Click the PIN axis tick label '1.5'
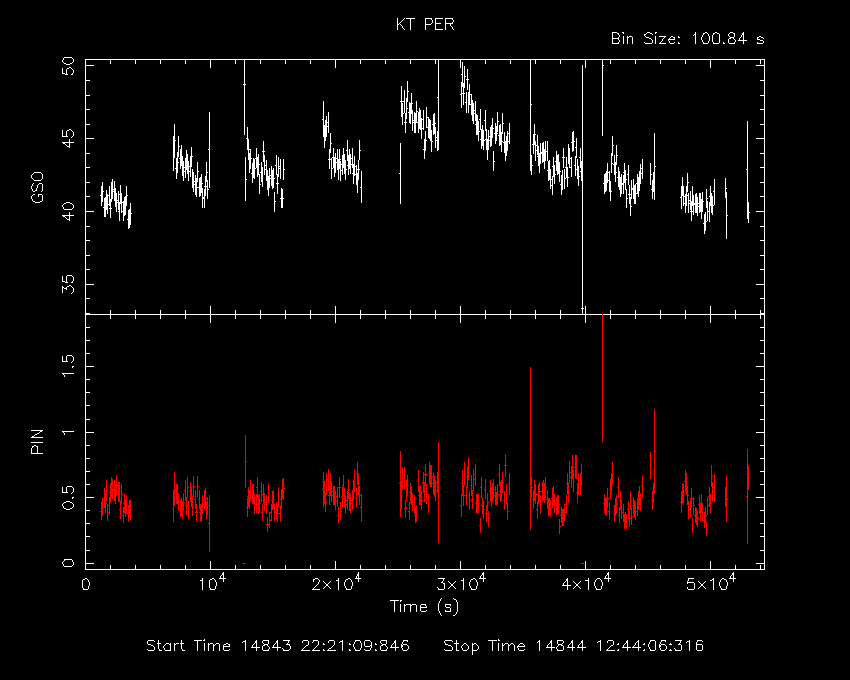This screenshot has width=850, height=680. click(x=68, y=367)
